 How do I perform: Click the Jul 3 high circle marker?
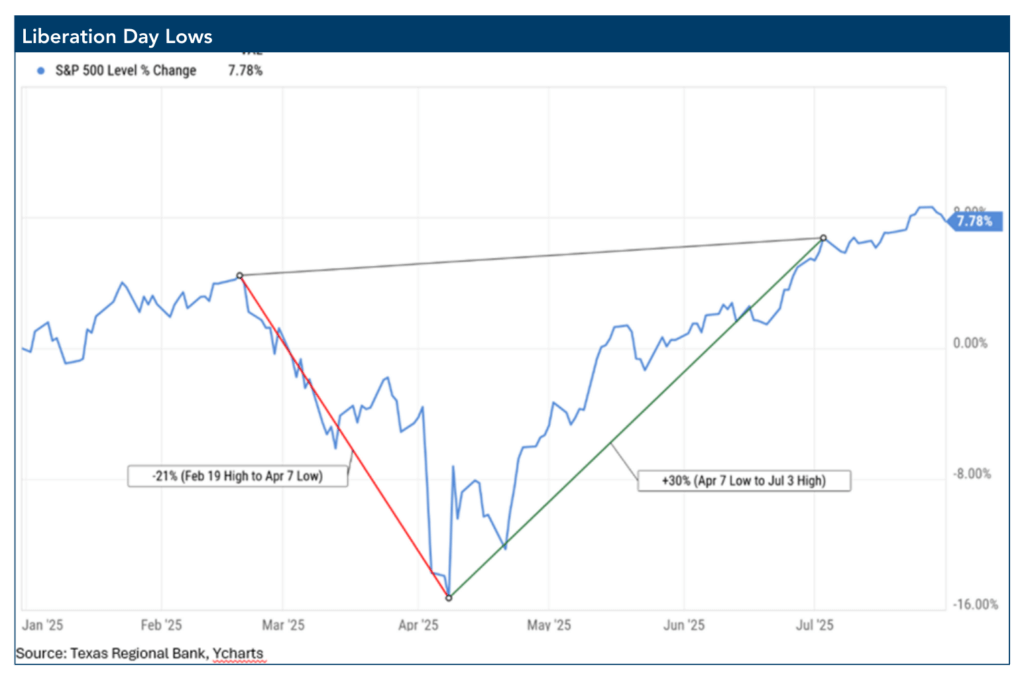coord(823,238)
